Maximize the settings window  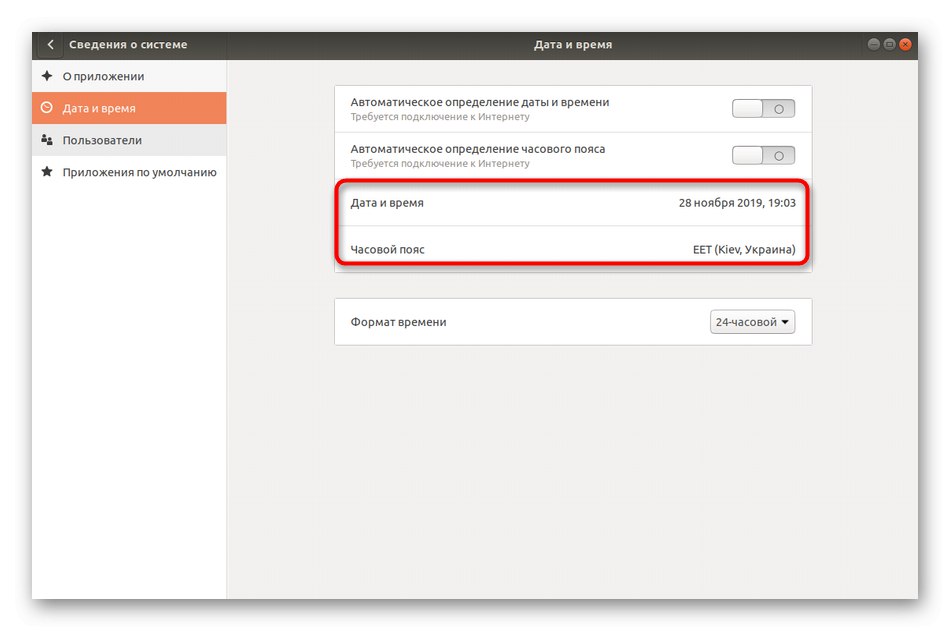click(889, 44)
